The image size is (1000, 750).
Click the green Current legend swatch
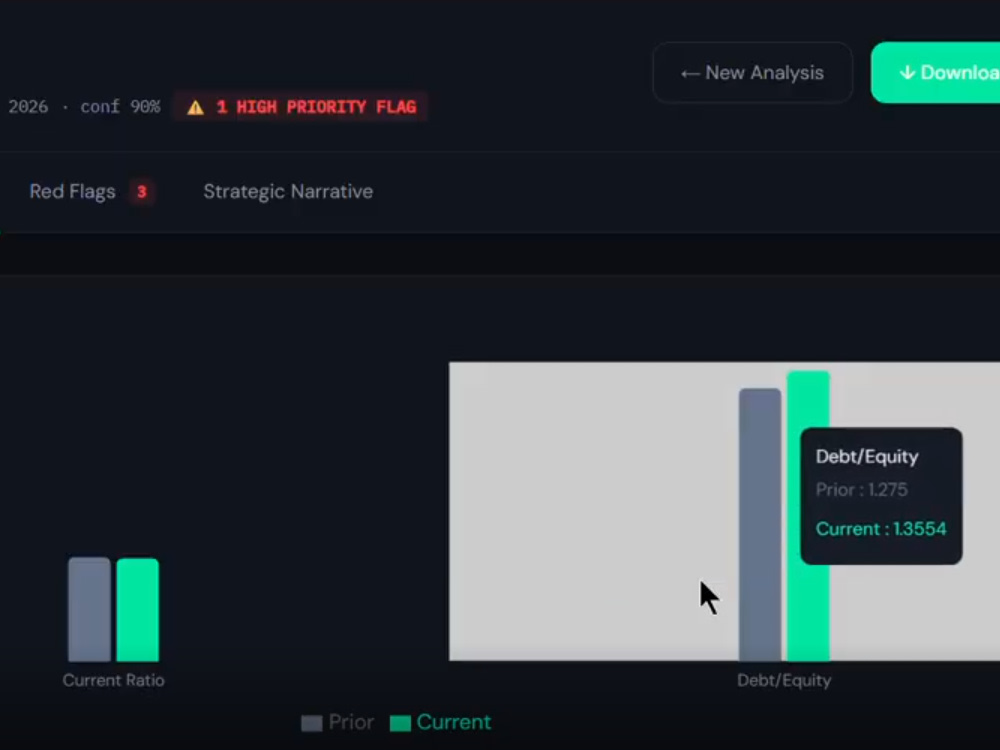tap(400, 723)
